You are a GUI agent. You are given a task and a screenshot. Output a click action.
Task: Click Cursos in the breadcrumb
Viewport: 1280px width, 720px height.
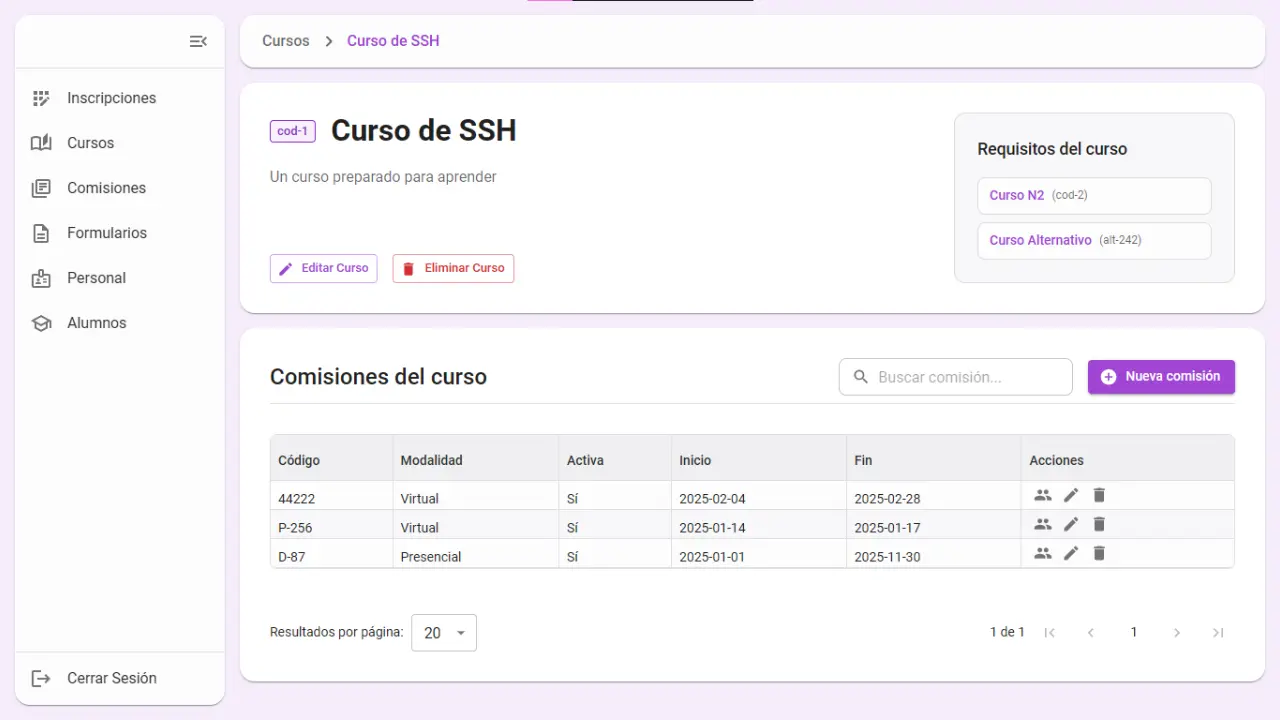tap(286, 41)
